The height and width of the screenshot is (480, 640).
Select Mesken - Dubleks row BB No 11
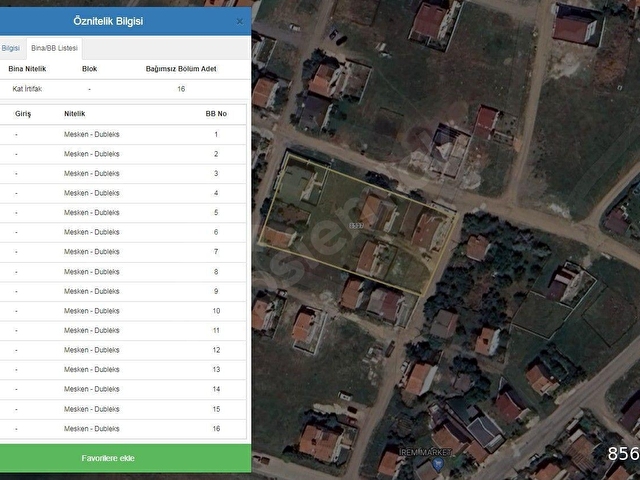(123, 331)
